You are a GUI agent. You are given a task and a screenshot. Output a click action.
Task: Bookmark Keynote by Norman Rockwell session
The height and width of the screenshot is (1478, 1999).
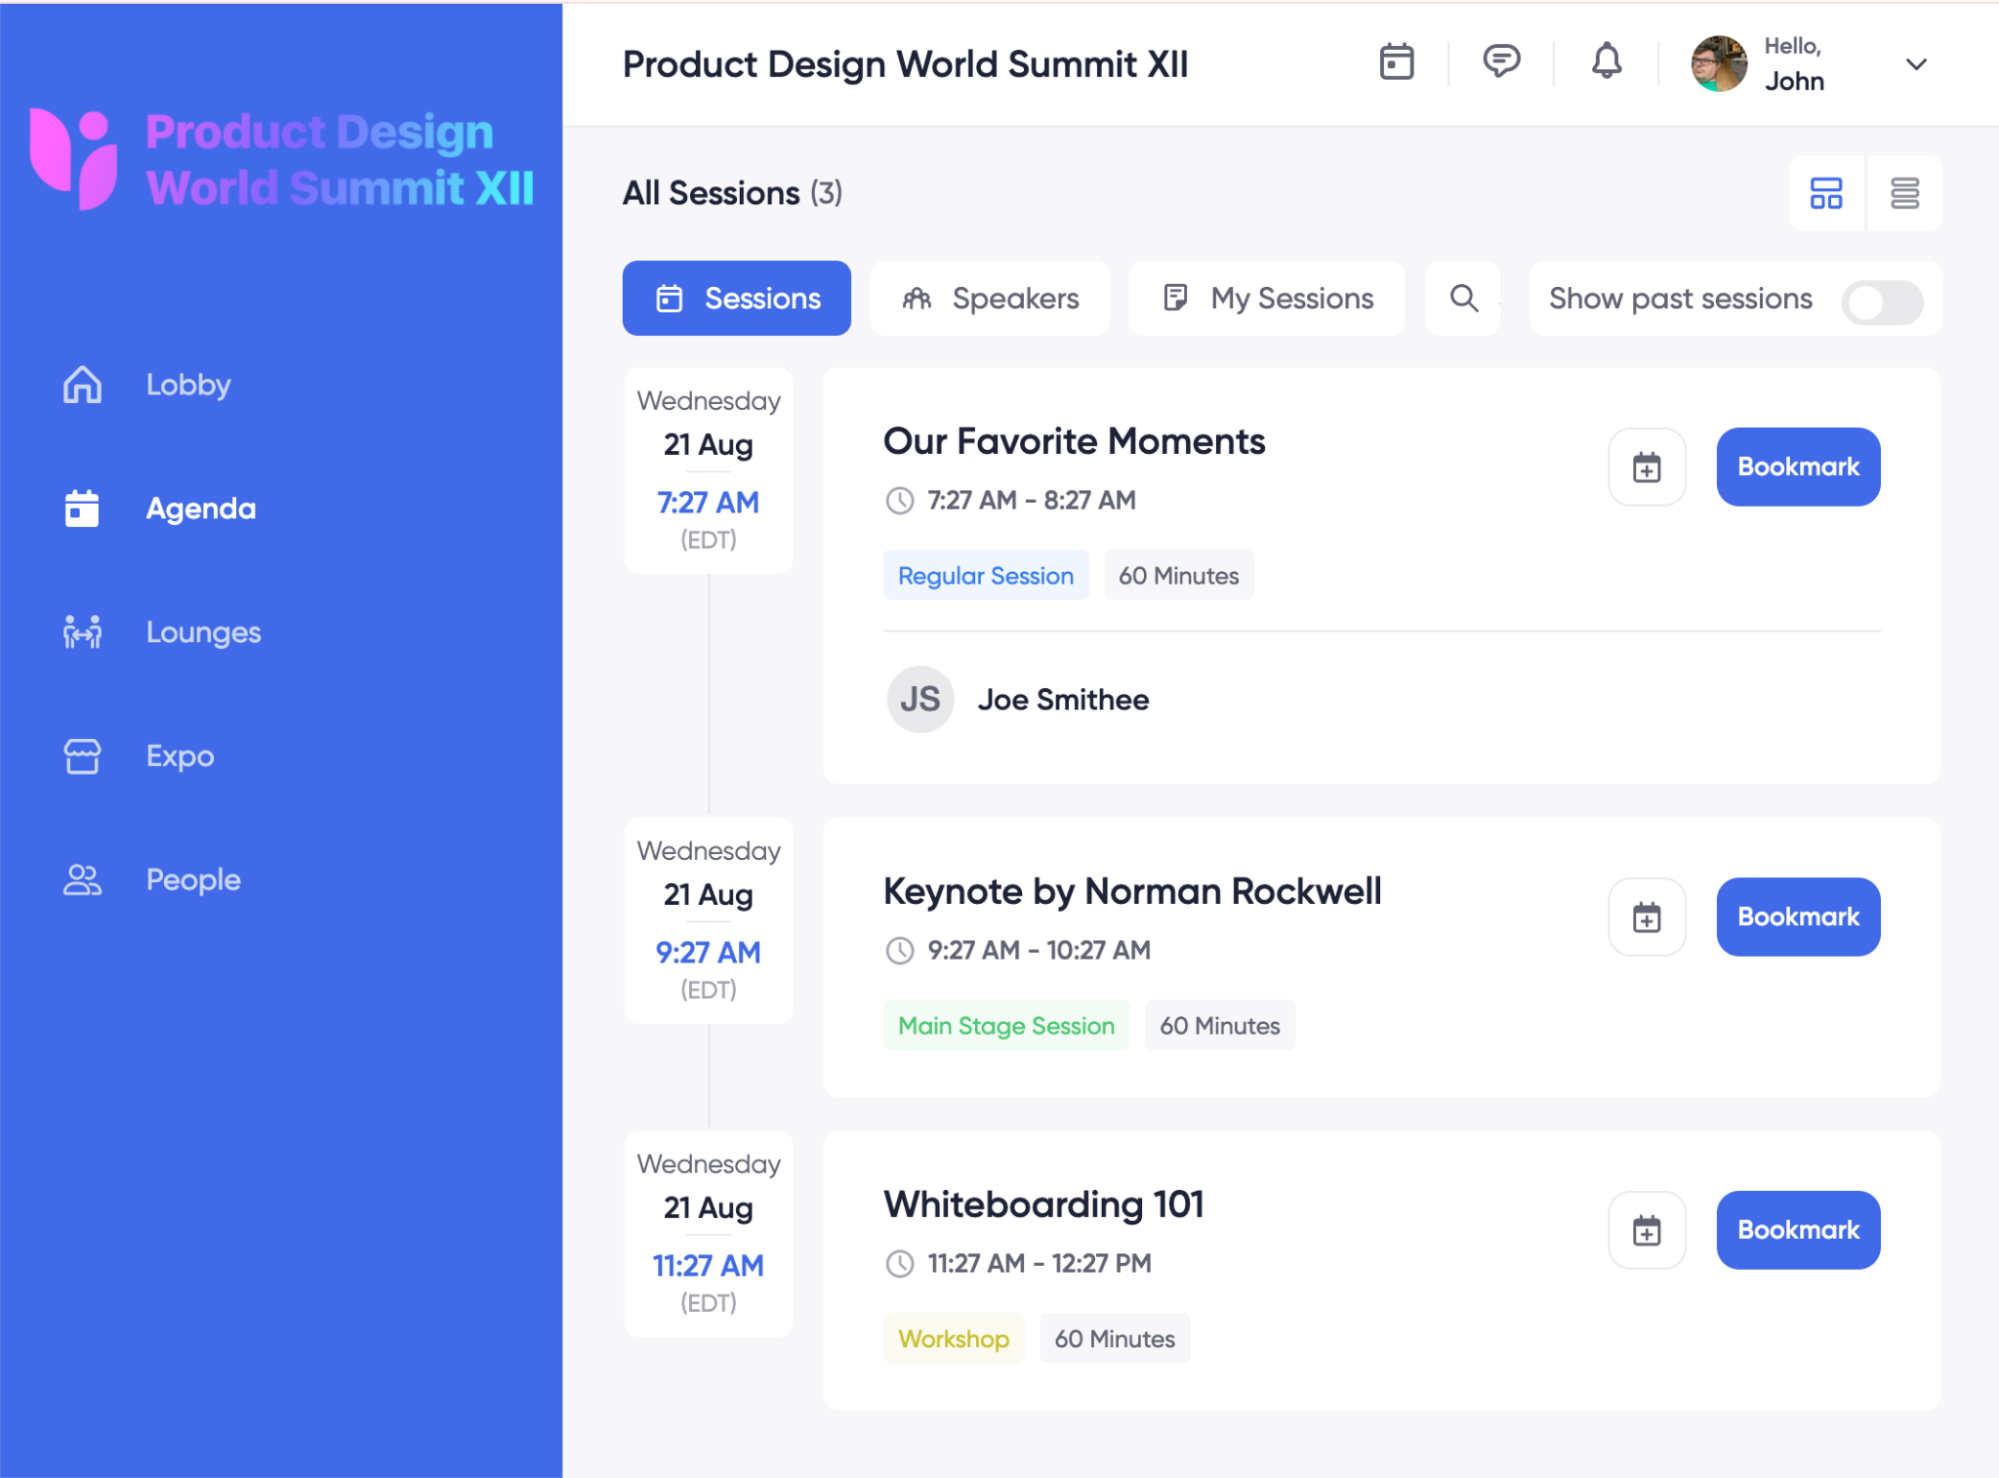click(x=1798, y=917)
